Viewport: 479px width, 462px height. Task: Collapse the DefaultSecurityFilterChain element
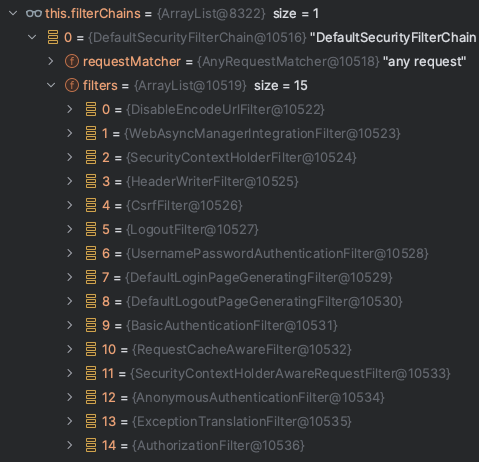(x=32, y=37)
